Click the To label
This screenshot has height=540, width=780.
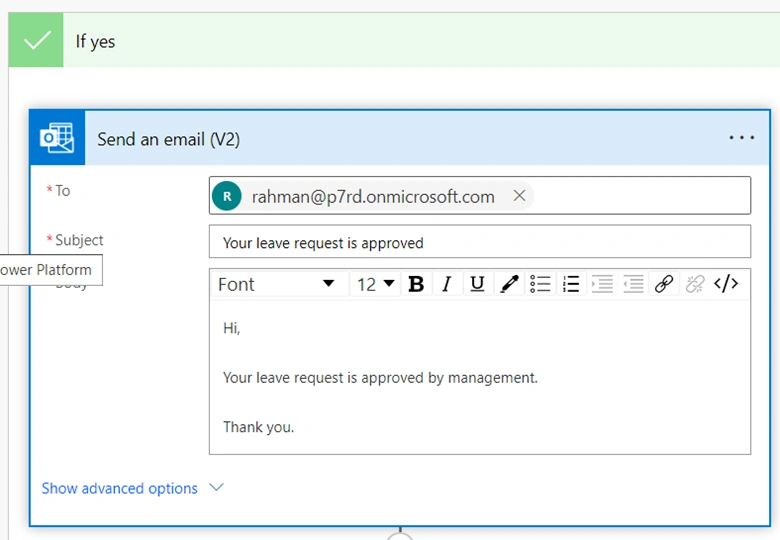[63, 190]
